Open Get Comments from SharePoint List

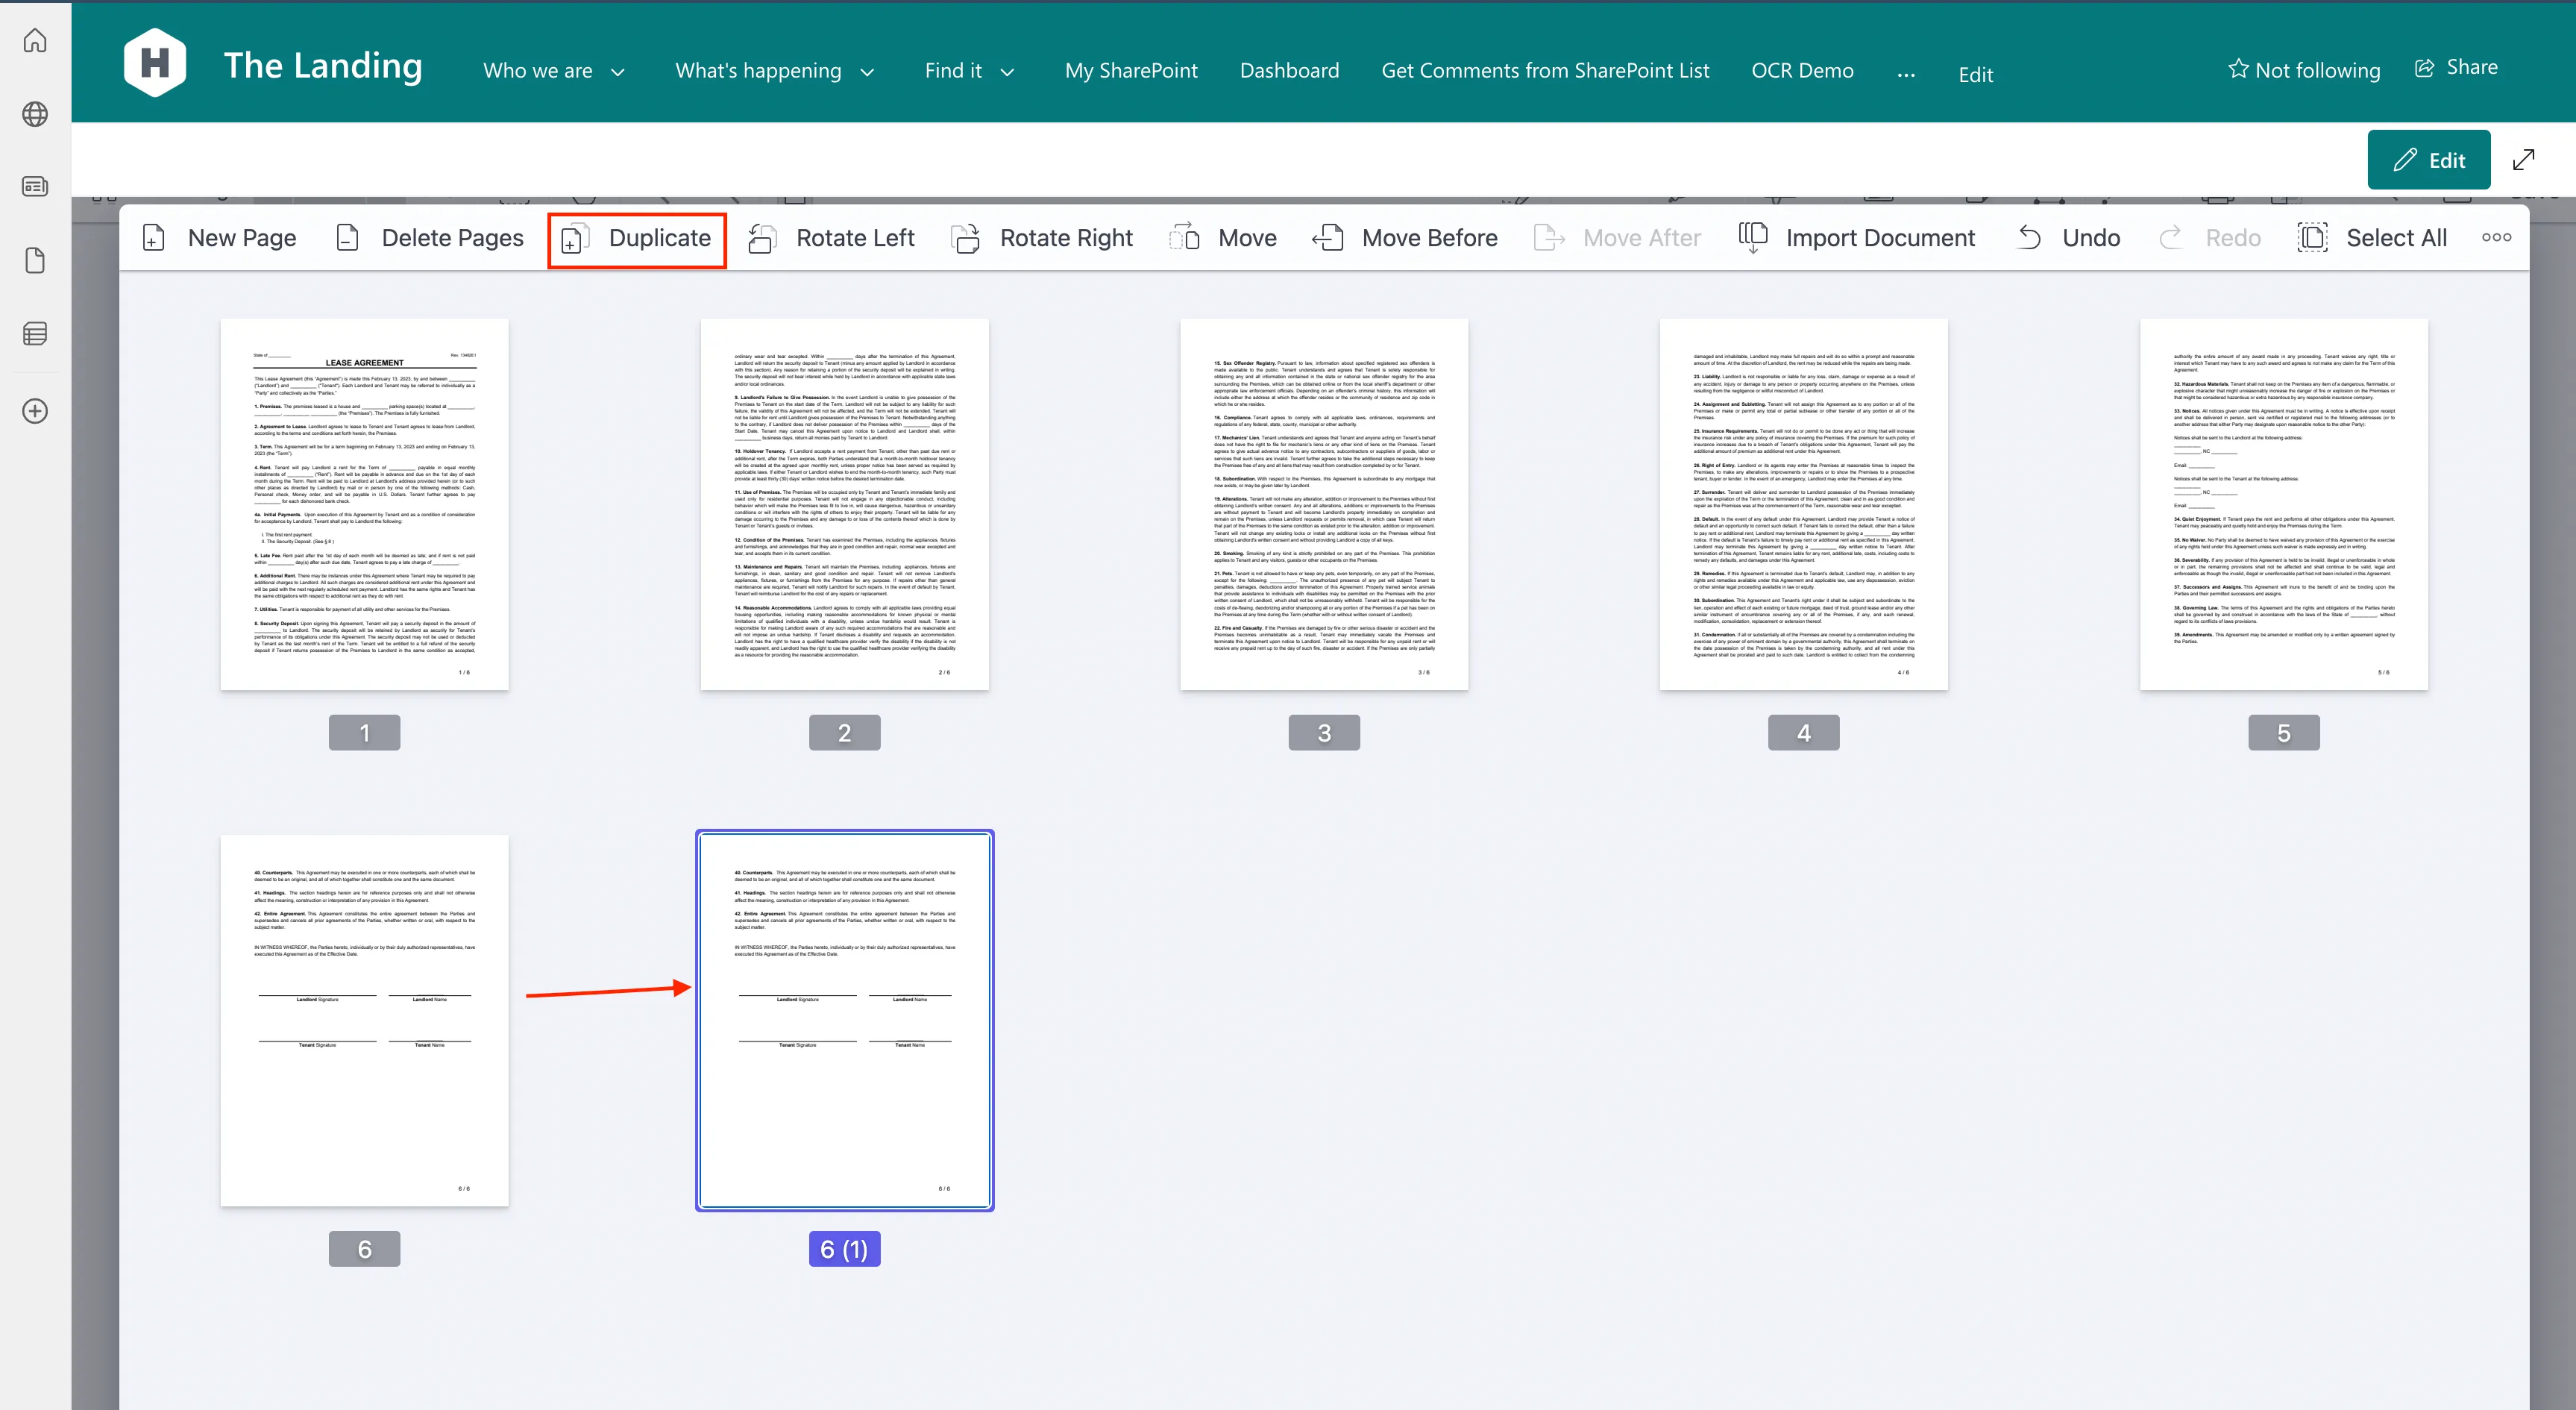1546,70
